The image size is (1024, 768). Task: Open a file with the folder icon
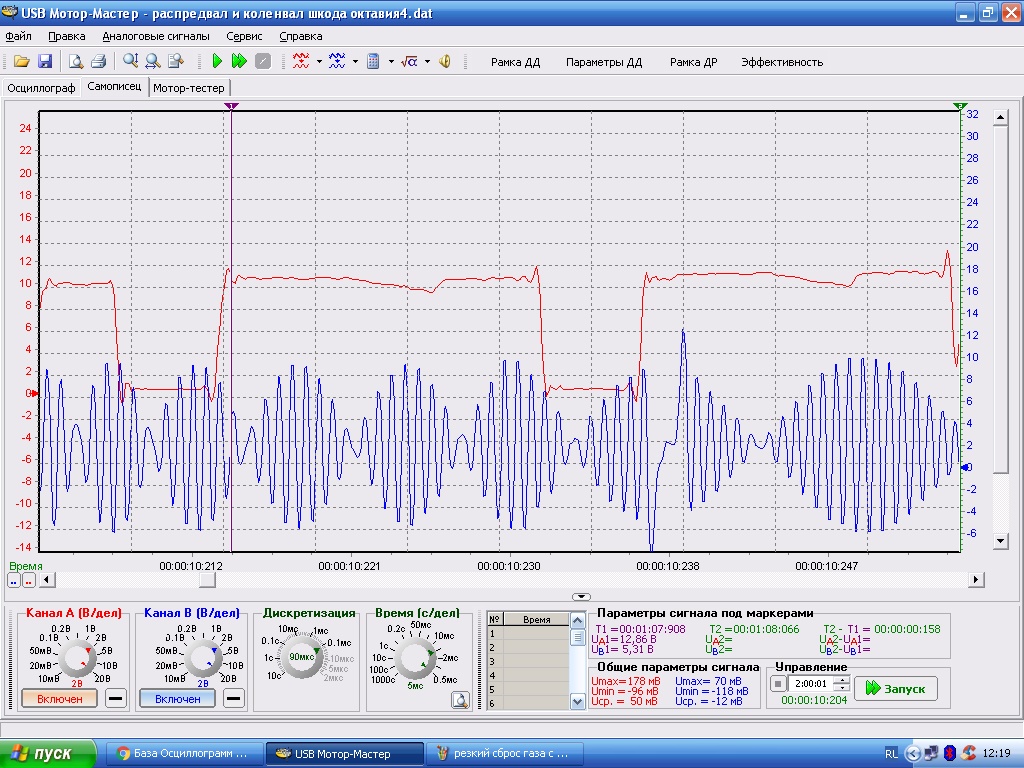pos(22,61)
